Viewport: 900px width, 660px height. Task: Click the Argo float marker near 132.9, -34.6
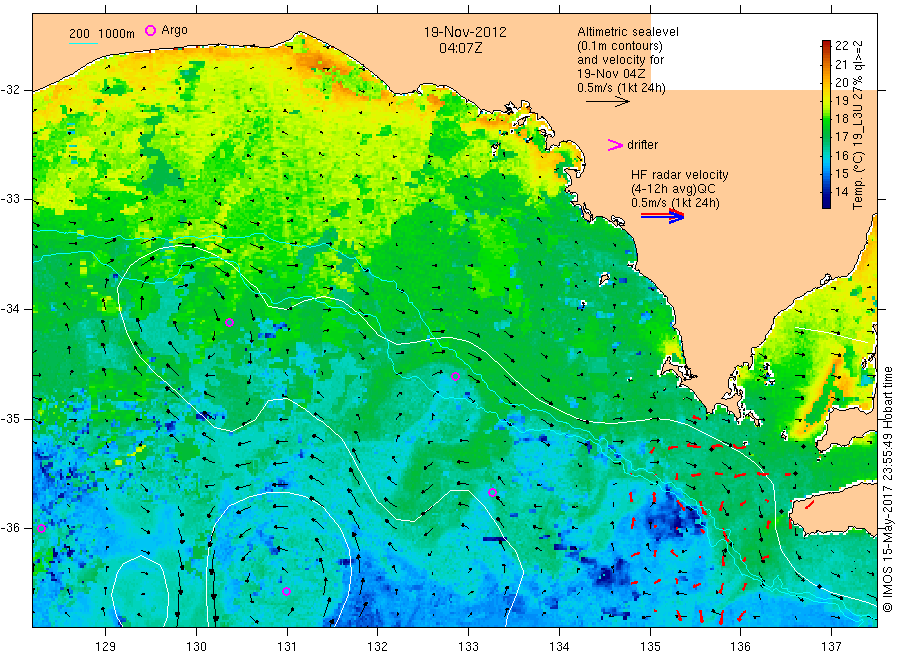(x=456, y=376)
